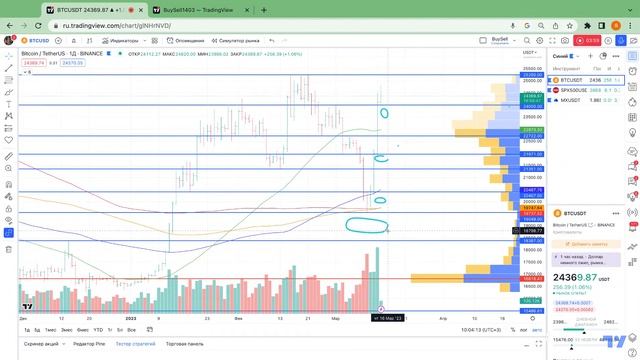Select the brush drawing tool
The image size is (640, 360).
point(9,92)
